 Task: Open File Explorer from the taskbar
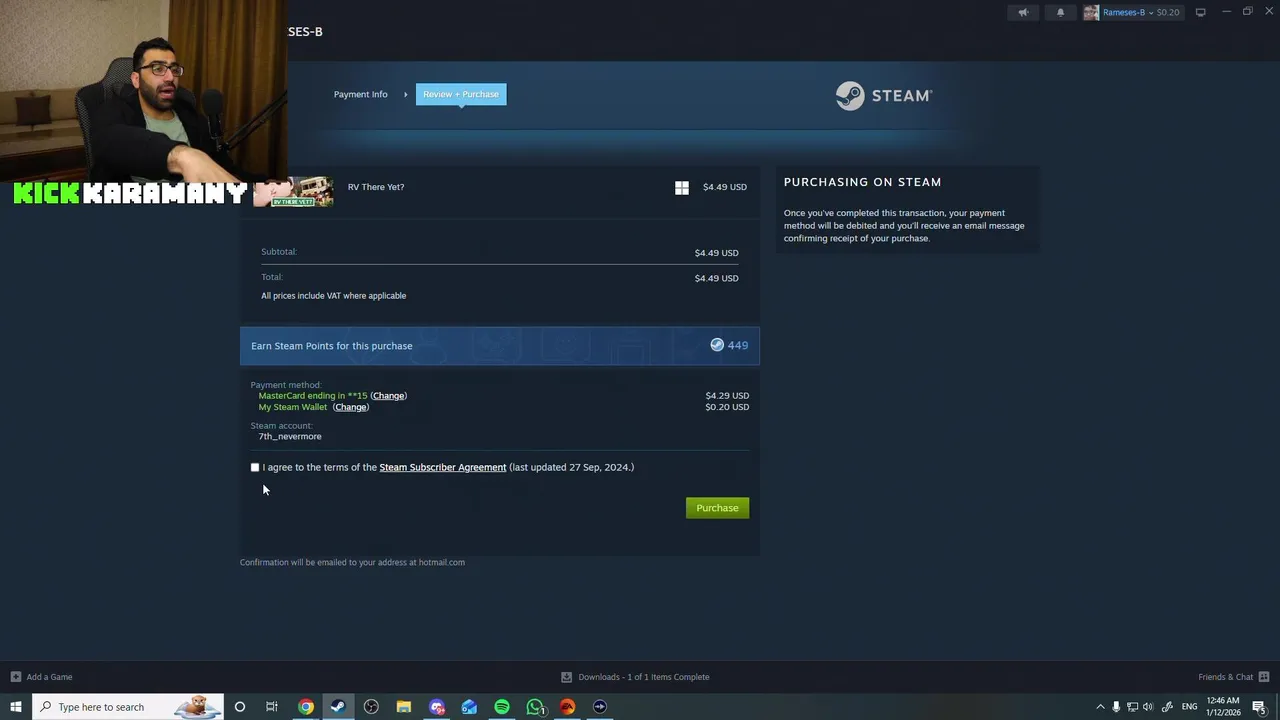point(404,707)
